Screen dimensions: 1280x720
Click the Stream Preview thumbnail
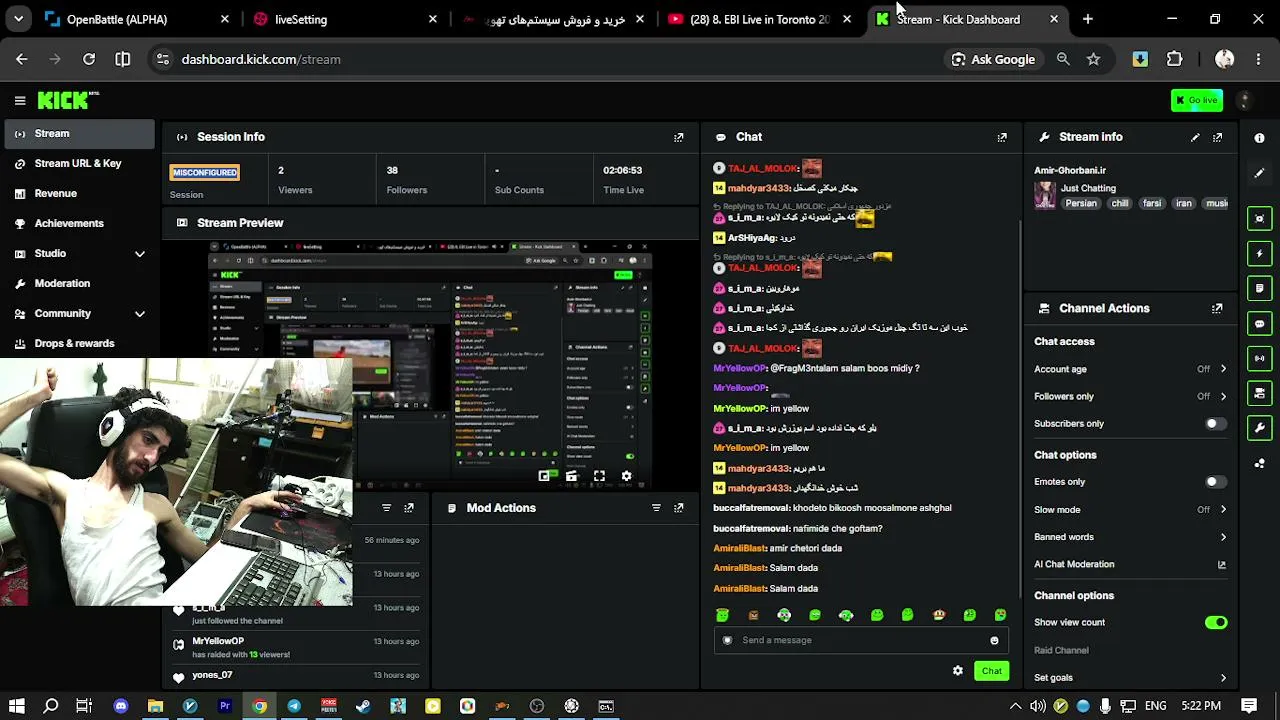(x=431, y=365)
